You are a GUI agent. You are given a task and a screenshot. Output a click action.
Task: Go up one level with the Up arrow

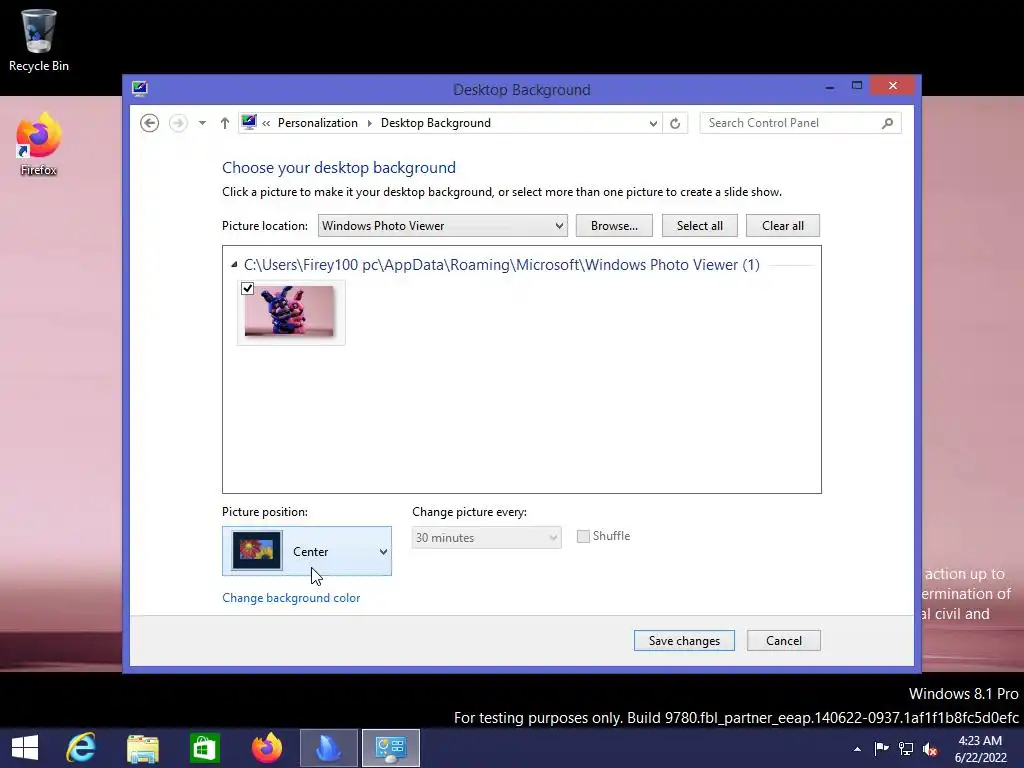coord(225,123)
